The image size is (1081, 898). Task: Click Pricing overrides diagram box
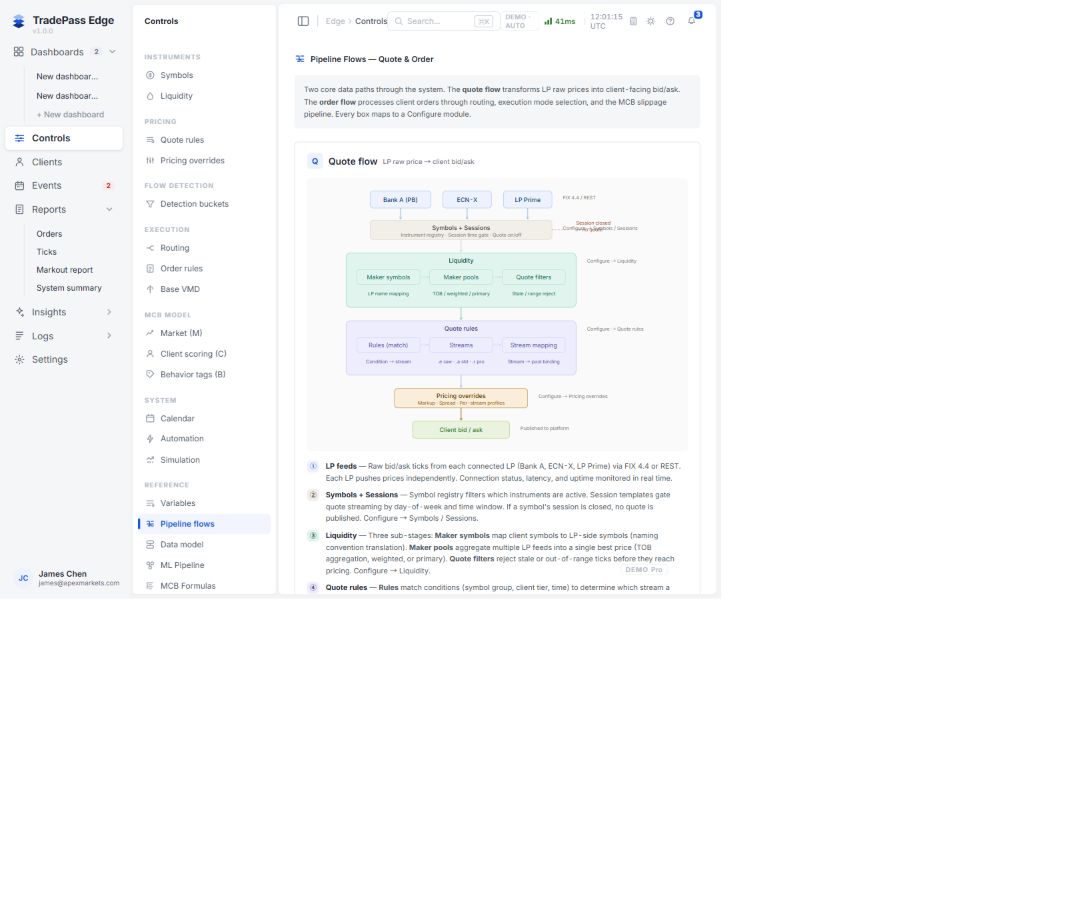pos(461,398)
